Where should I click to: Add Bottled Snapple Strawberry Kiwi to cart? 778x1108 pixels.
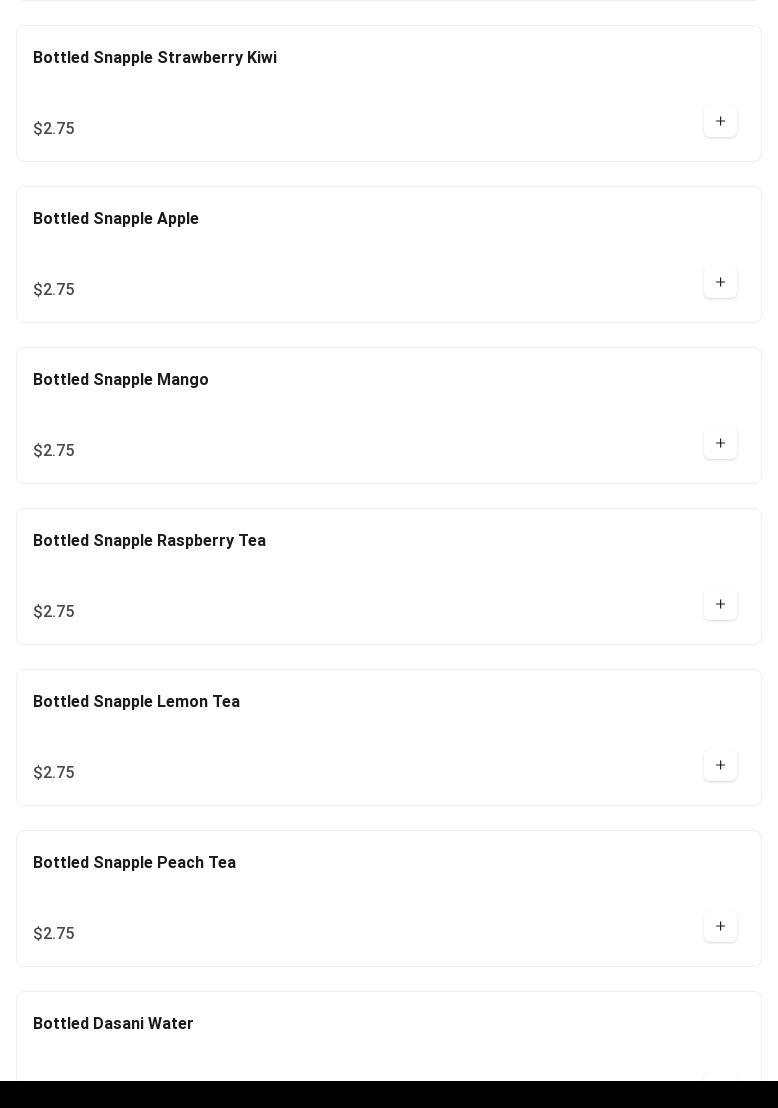click(x=720, y=122)
